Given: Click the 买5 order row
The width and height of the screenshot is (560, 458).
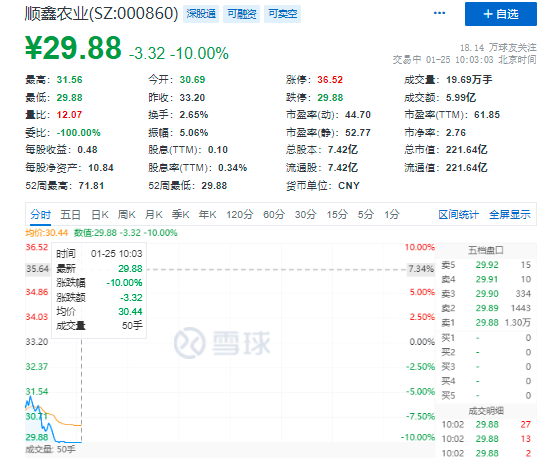Looking at the screenshot, I should [486, 395].
